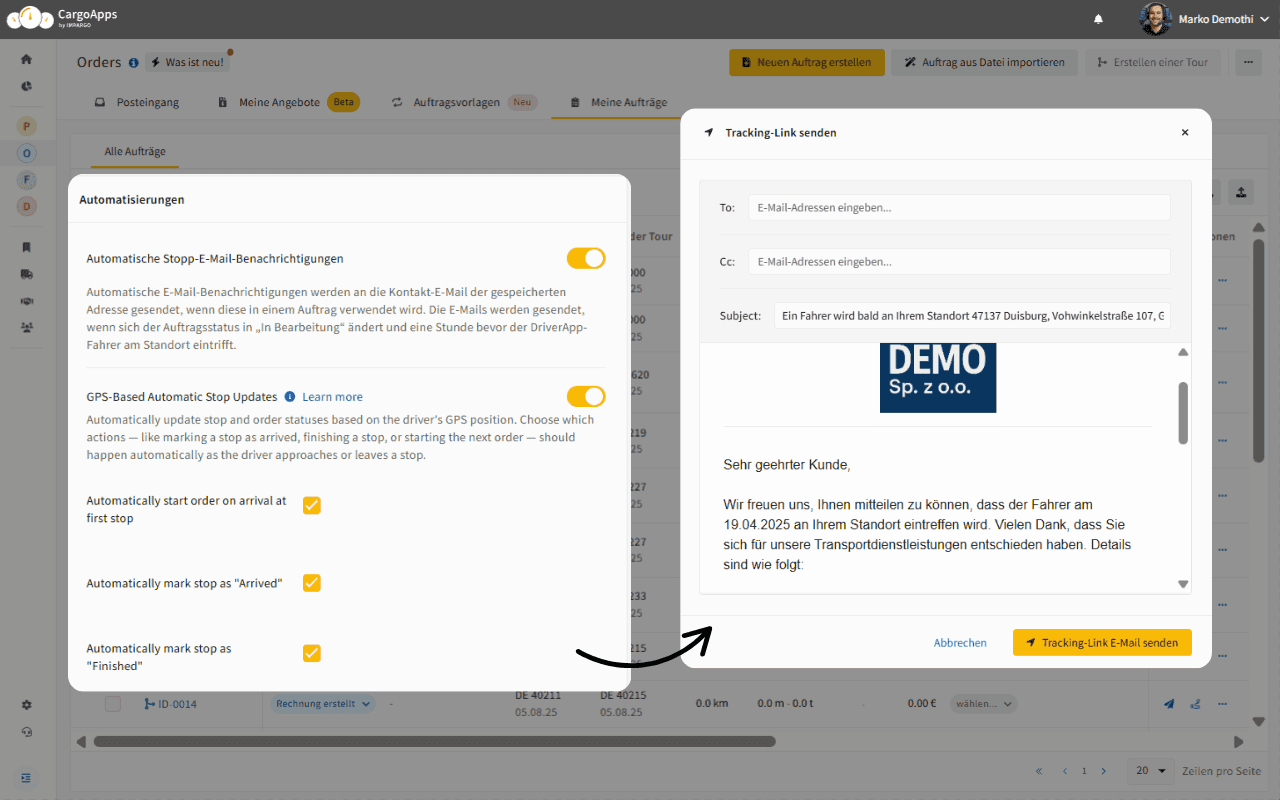Open the team members icon in the sidebar
The height and width of the screenshot is (800, 1280).
(26, 327)
